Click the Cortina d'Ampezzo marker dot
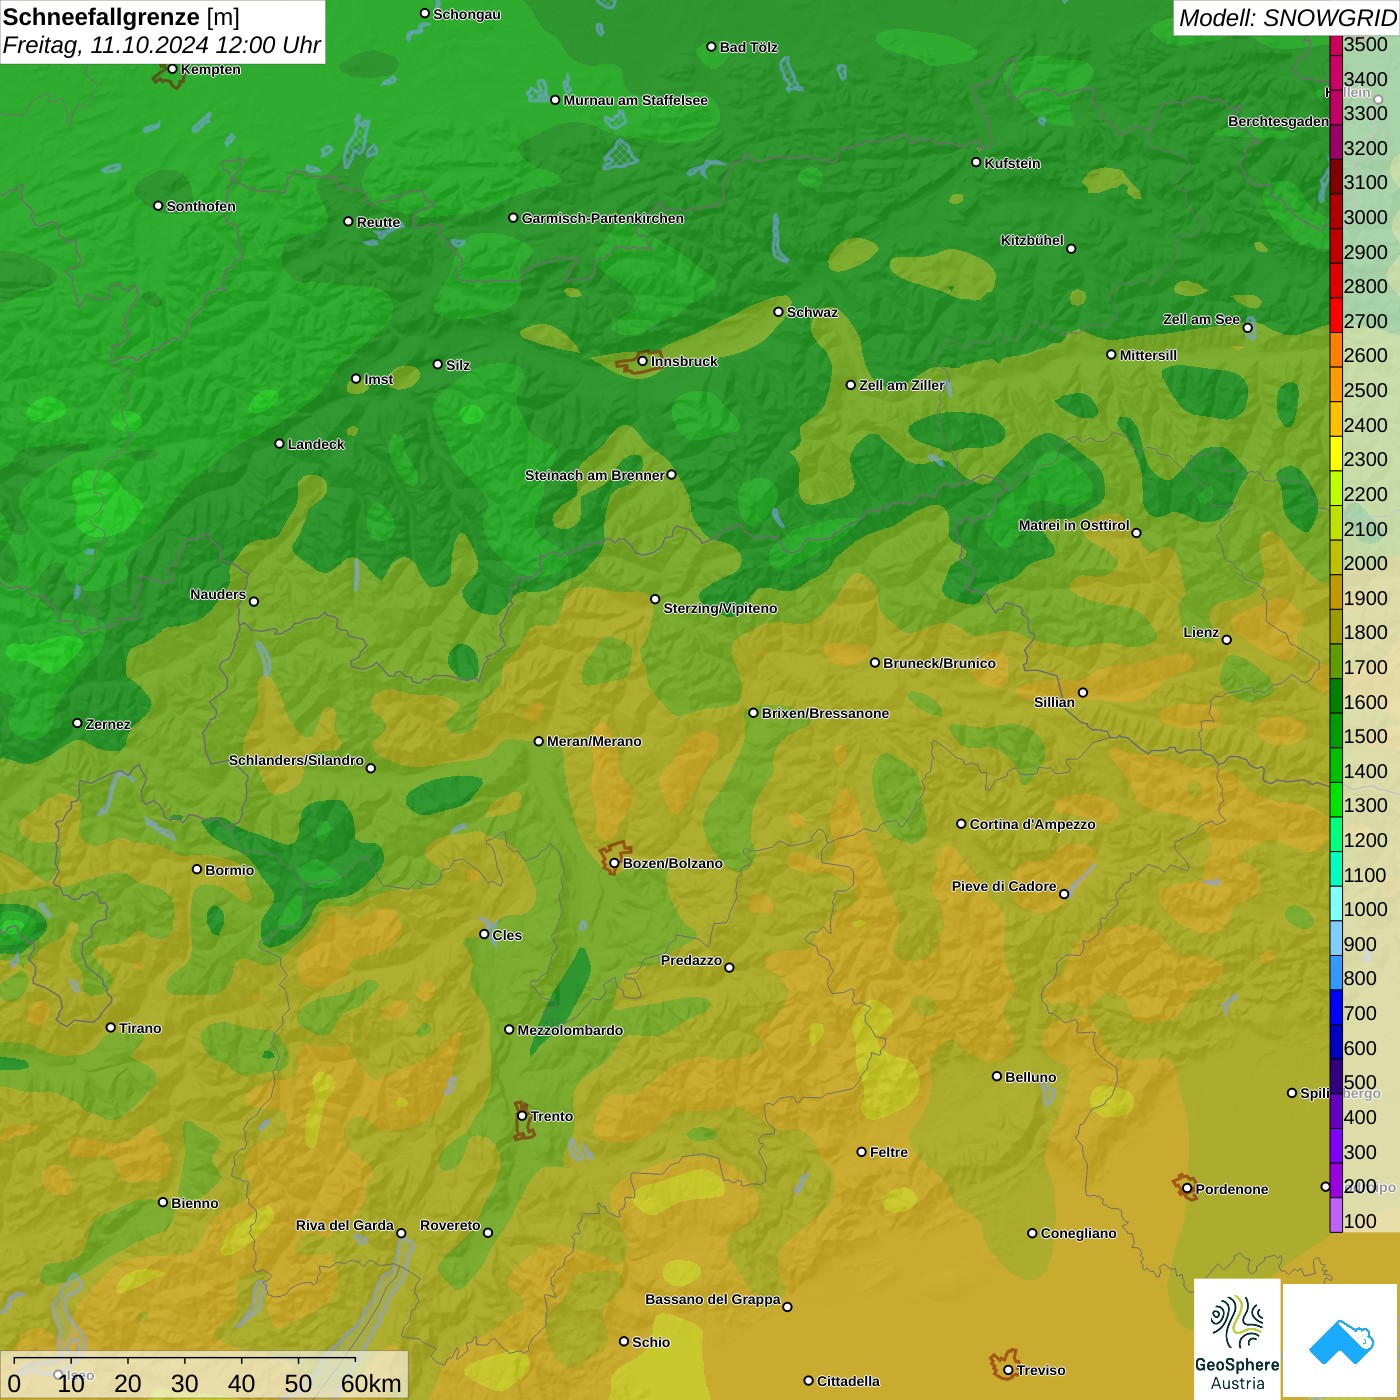The width and height of the screenshot is (1400, 1400). click(961, 824)
